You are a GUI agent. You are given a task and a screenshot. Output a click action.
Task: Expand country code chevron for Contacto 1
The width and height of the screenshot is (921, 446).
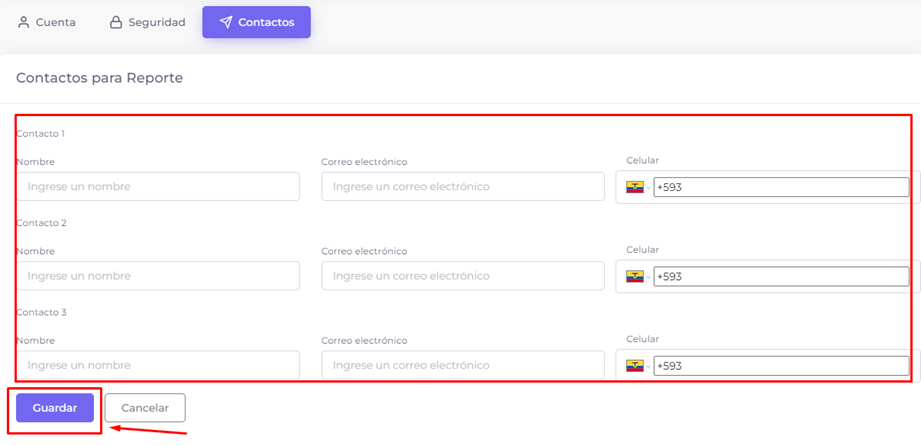point(648,188)
